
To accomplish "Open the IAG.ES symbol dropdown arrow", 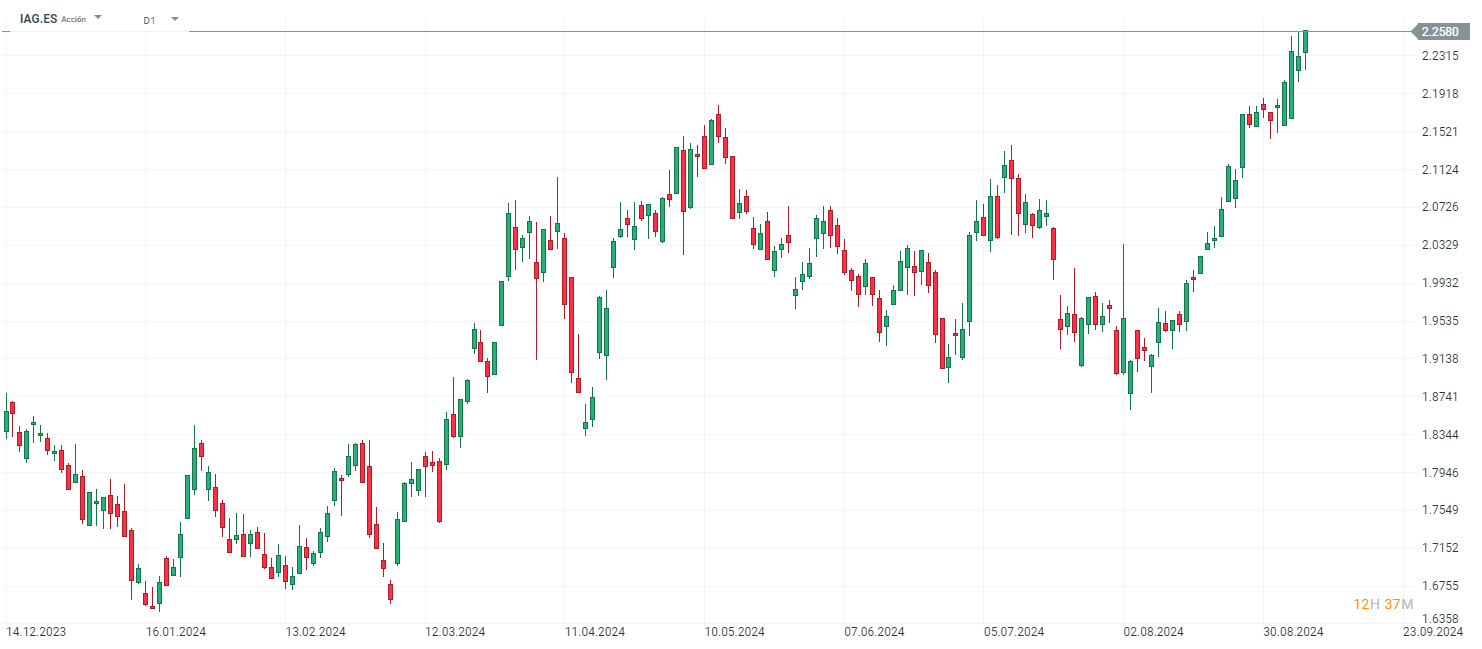I will pyautogui.click(x=98, y=18).
